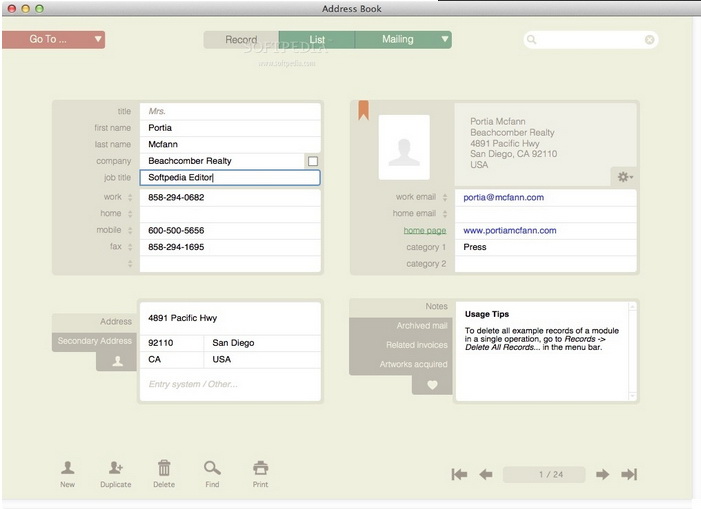Image resolution: width=701 pixels, height=510 pixels.
Task: Open the Related invoices tab
Action: 401,345
